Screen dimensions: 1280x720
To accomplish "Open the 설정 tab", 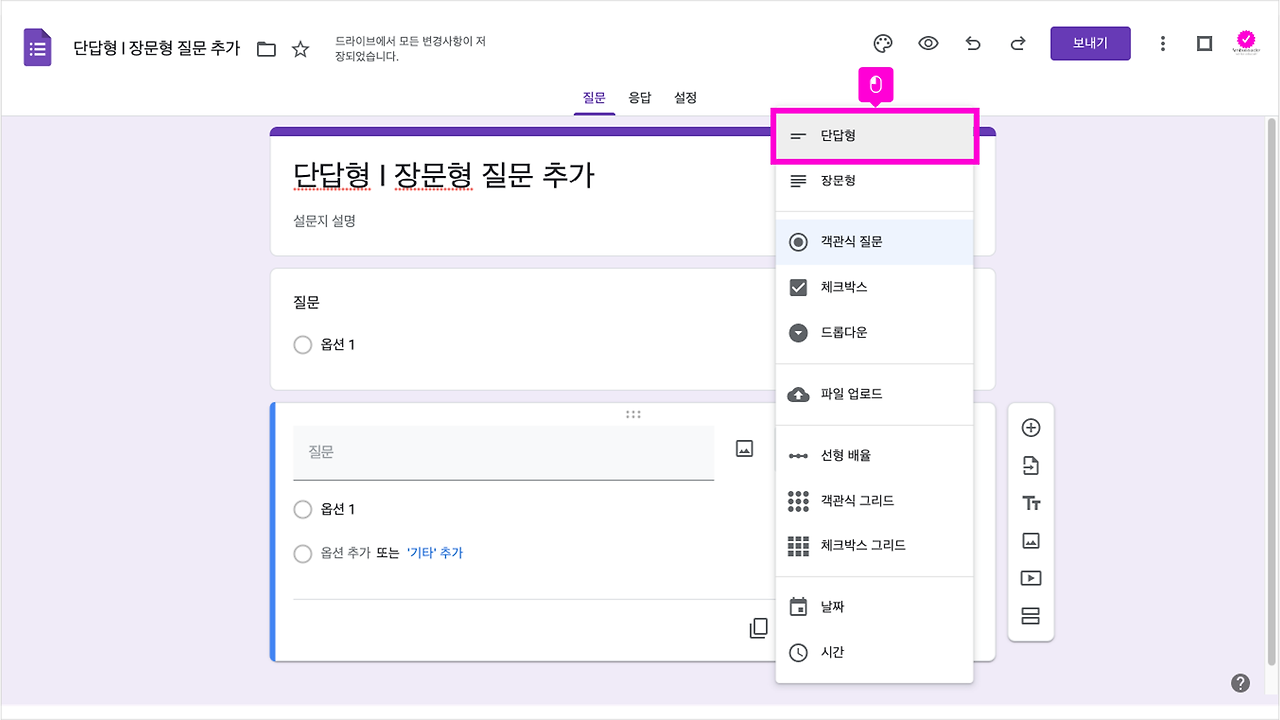I will (x=685, y=97).
